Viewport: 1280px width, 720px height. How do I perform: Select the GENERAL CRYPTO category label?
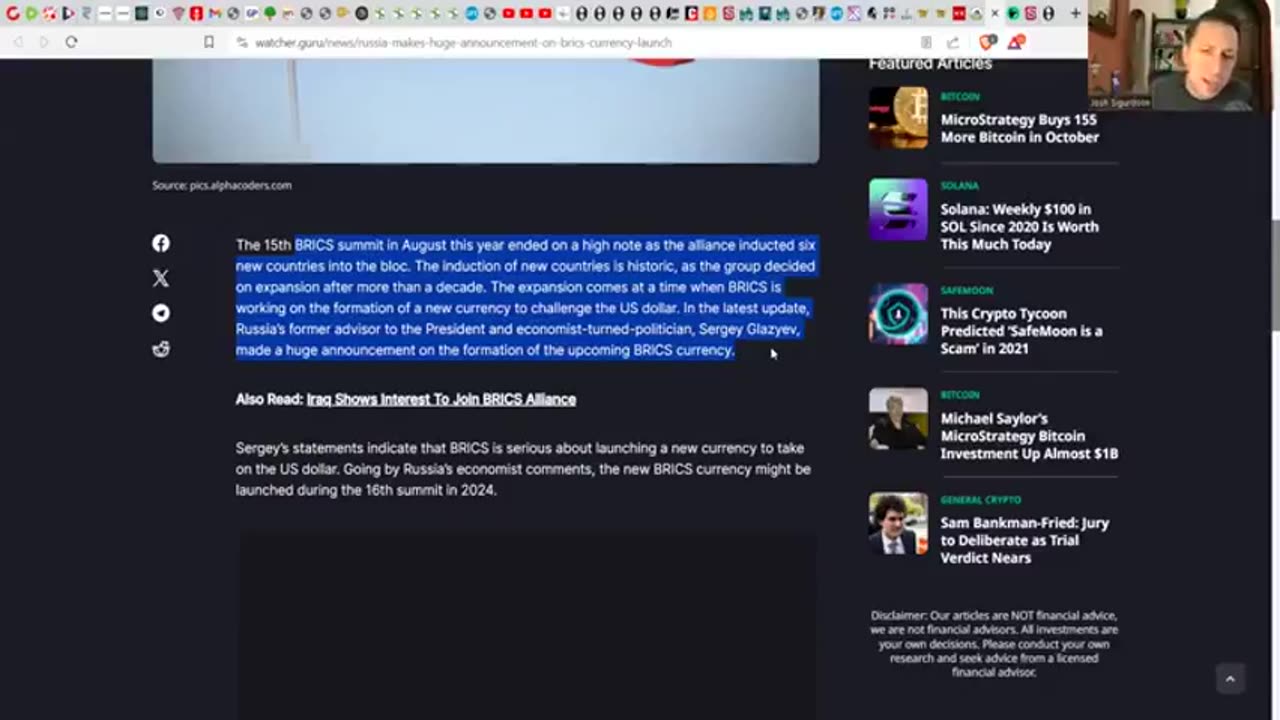click(980, 499)
